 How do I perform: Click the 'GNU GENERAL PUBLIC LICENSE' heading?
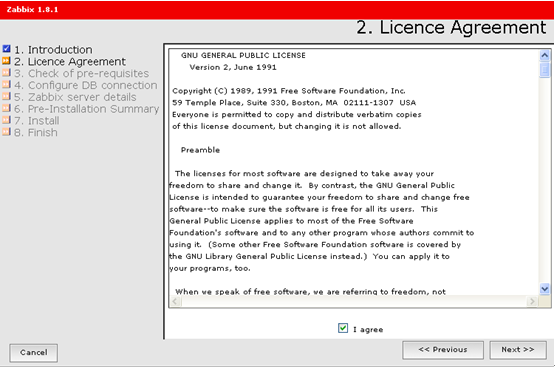click(243, 55)
